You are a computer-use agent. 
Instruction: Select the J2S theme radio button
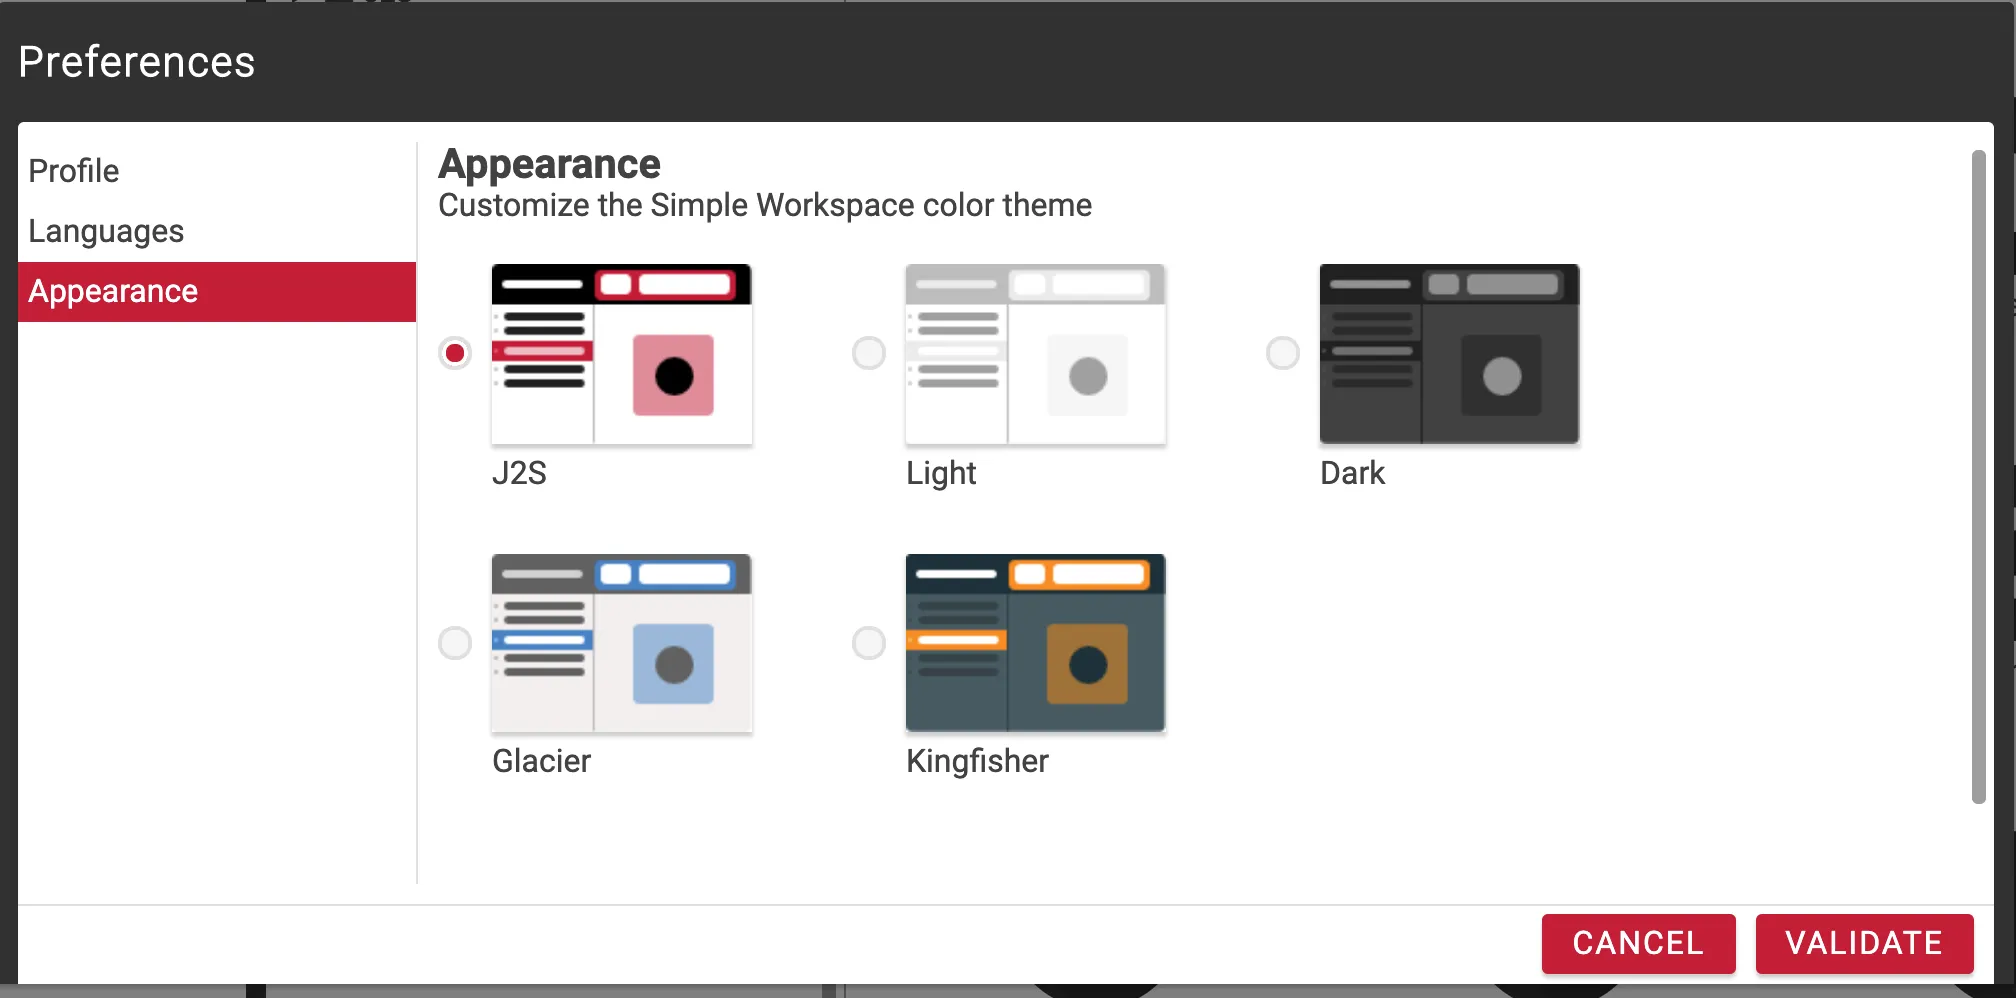pyautogui.click(x=455, y=353)
